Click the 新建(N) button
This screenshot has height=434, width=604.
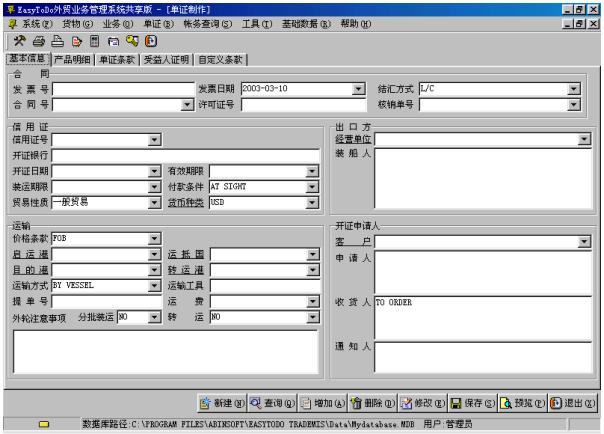[222, 403]
